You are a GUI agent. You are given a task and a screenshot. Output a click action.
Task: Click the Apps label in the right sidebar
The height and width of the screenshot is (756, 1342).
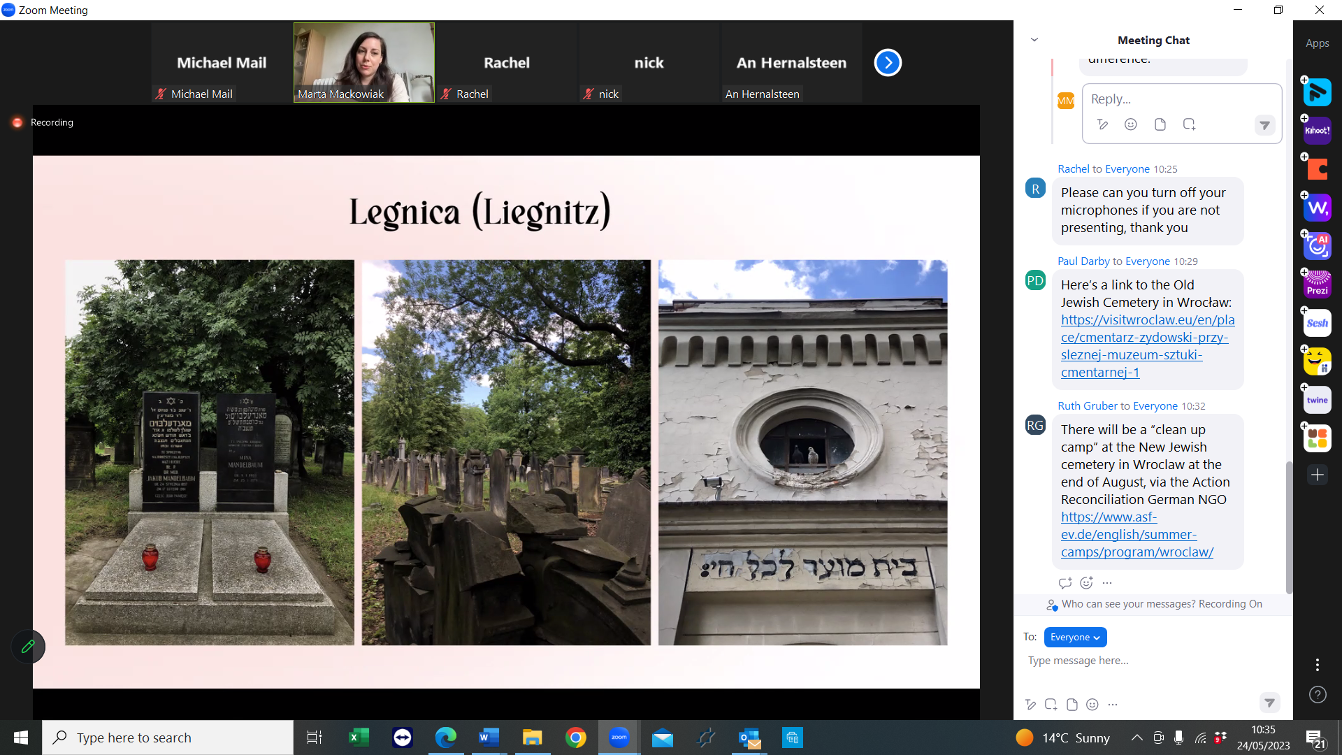(x=1317, y=43)
